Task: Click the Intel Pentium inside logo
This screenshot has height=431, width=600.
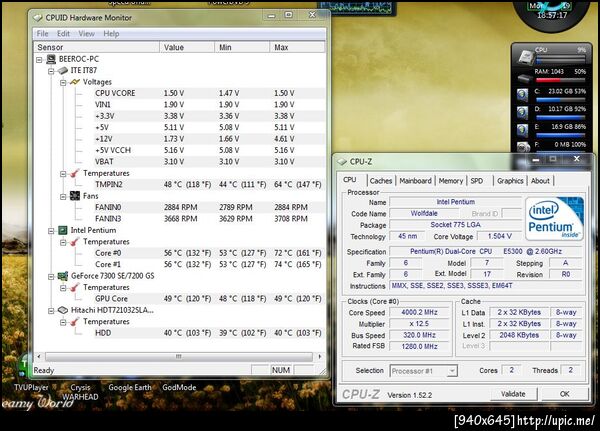Action: [x=554, y=219]
